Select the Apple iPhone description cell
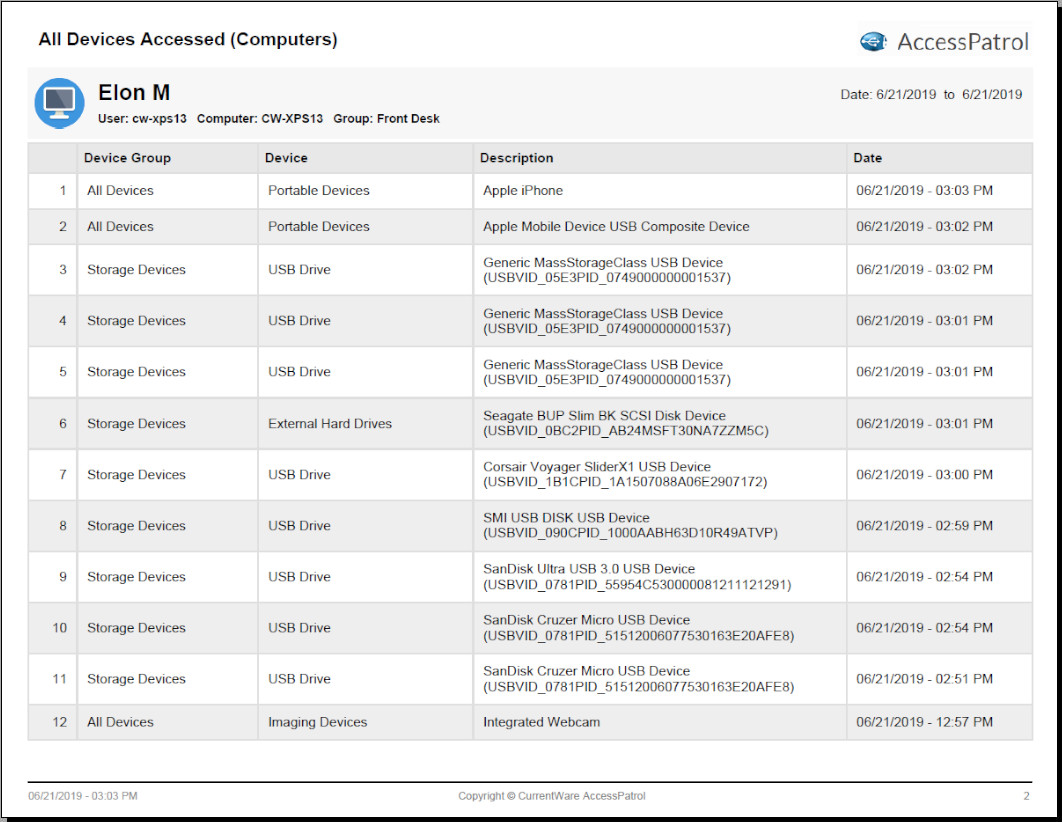This screenshot has height=822, width=1062. click(523, 191)
